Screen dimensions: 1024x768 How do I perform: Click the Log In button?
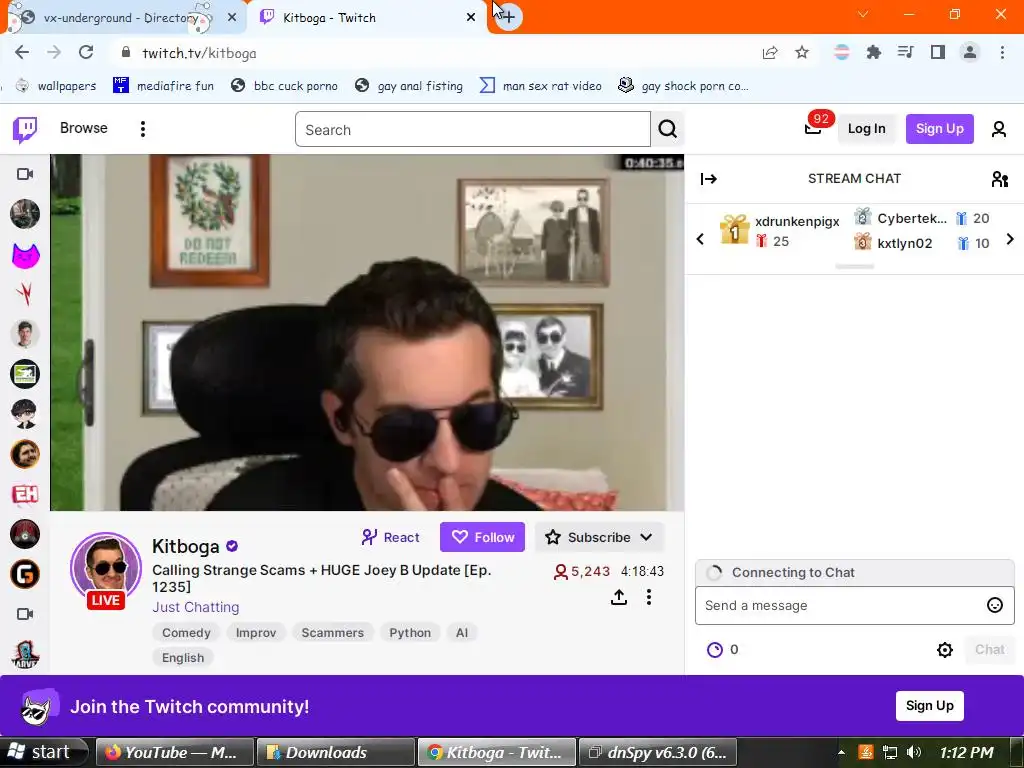coord(866,129)
